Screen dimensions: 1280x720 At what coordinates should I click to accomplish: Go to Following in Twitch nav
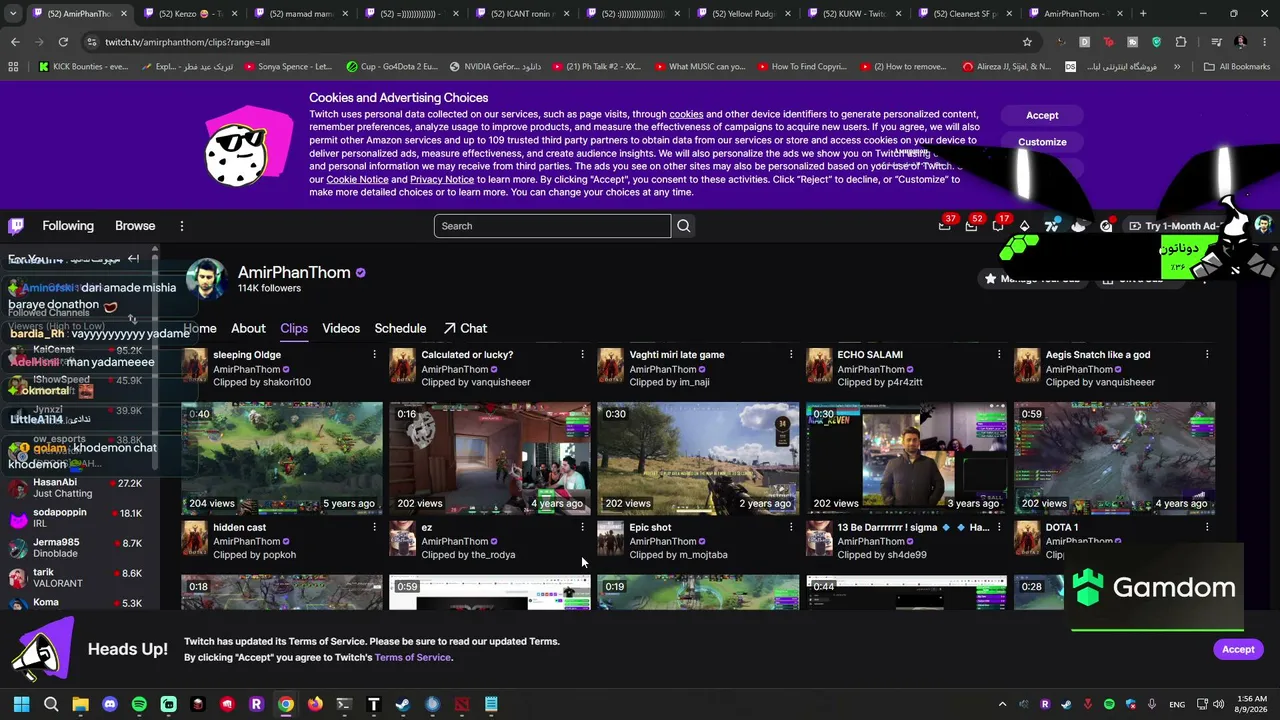[68, 226]
